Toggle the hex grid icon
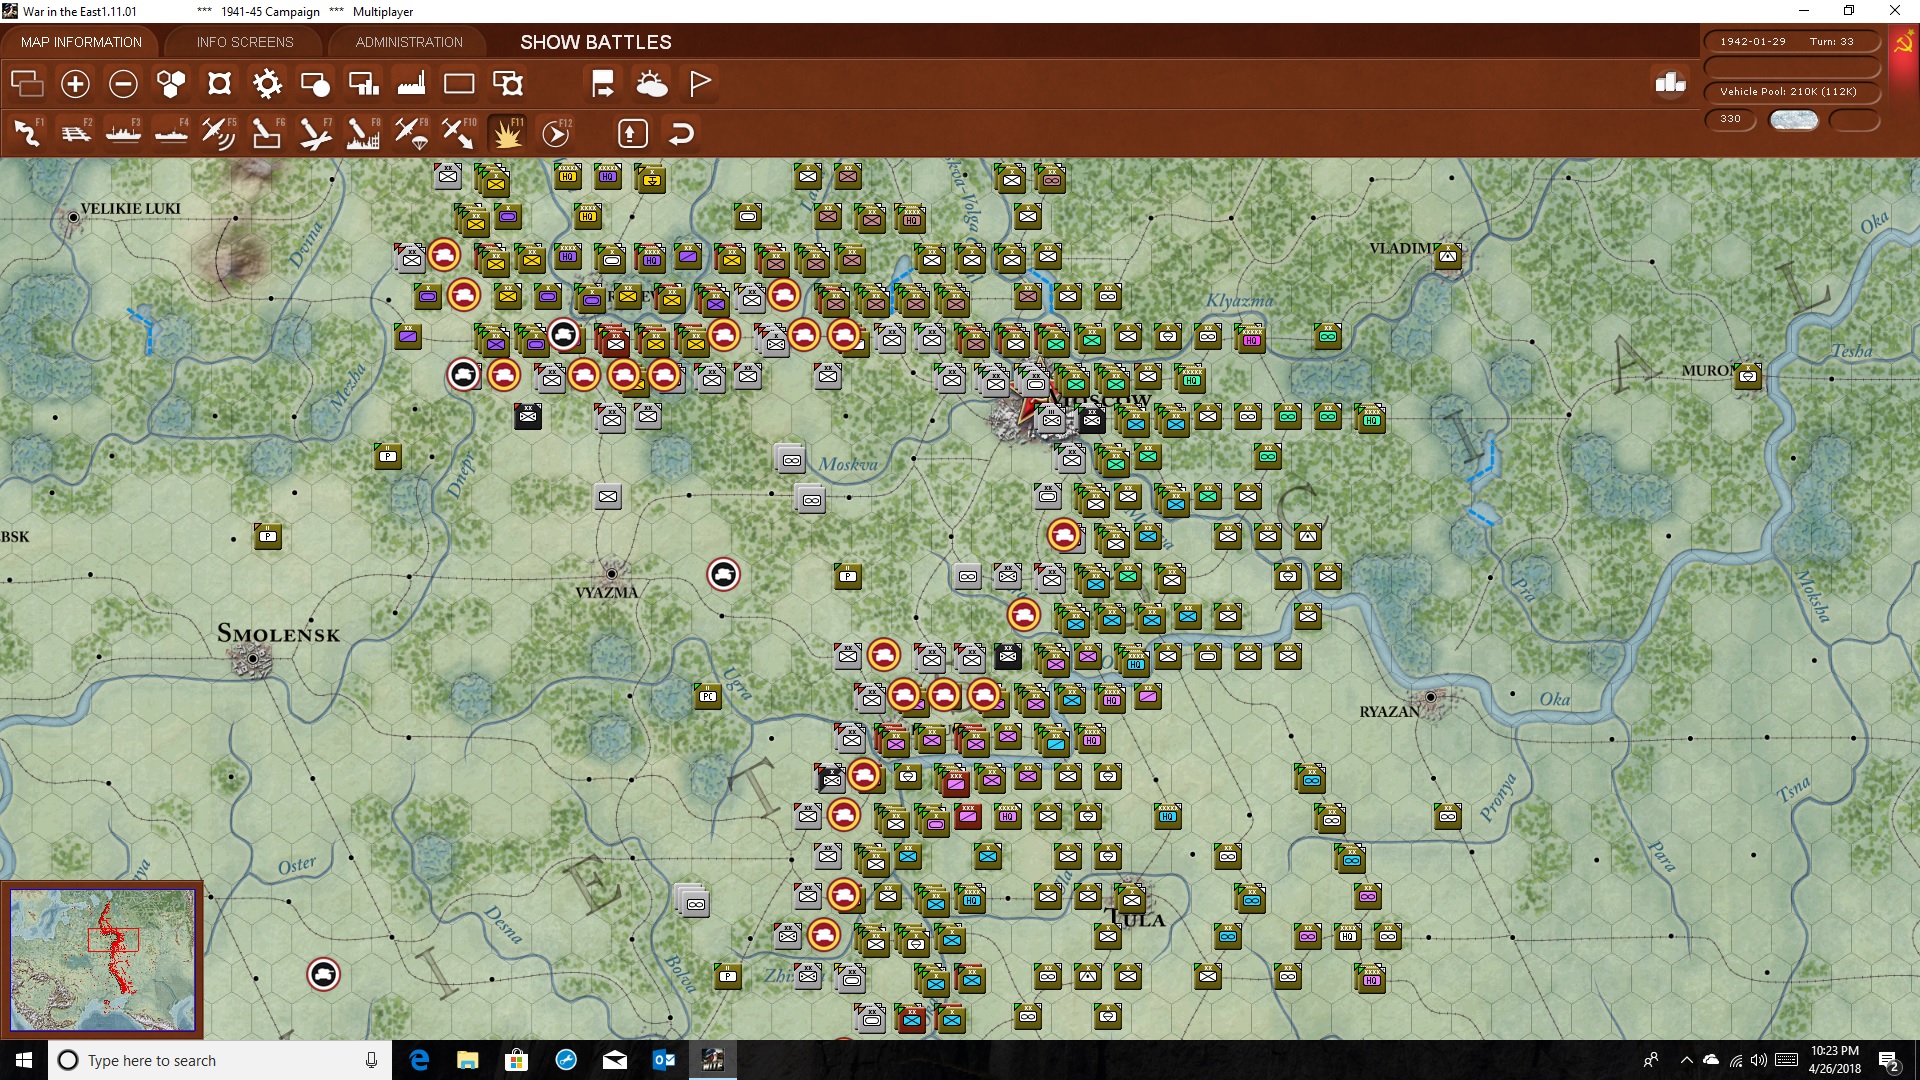 tap(171, 84)
